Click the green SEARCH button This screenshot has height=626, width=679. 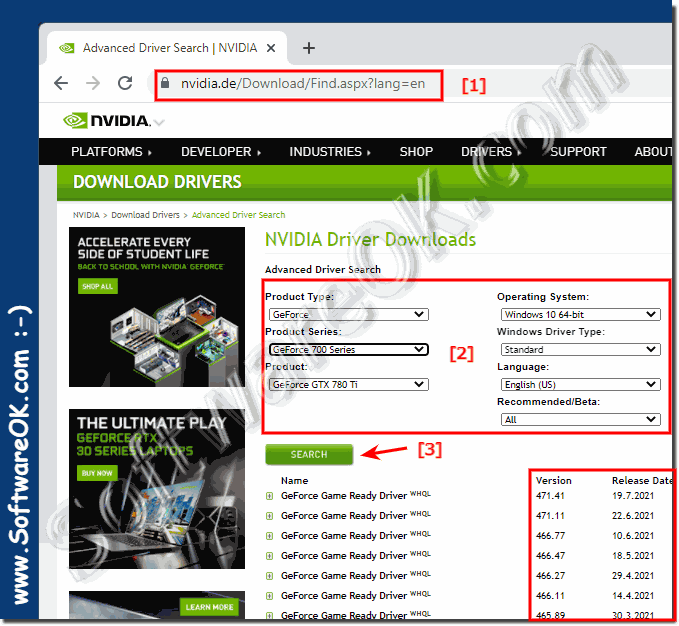pyautogui.click(x=309, y=455)
